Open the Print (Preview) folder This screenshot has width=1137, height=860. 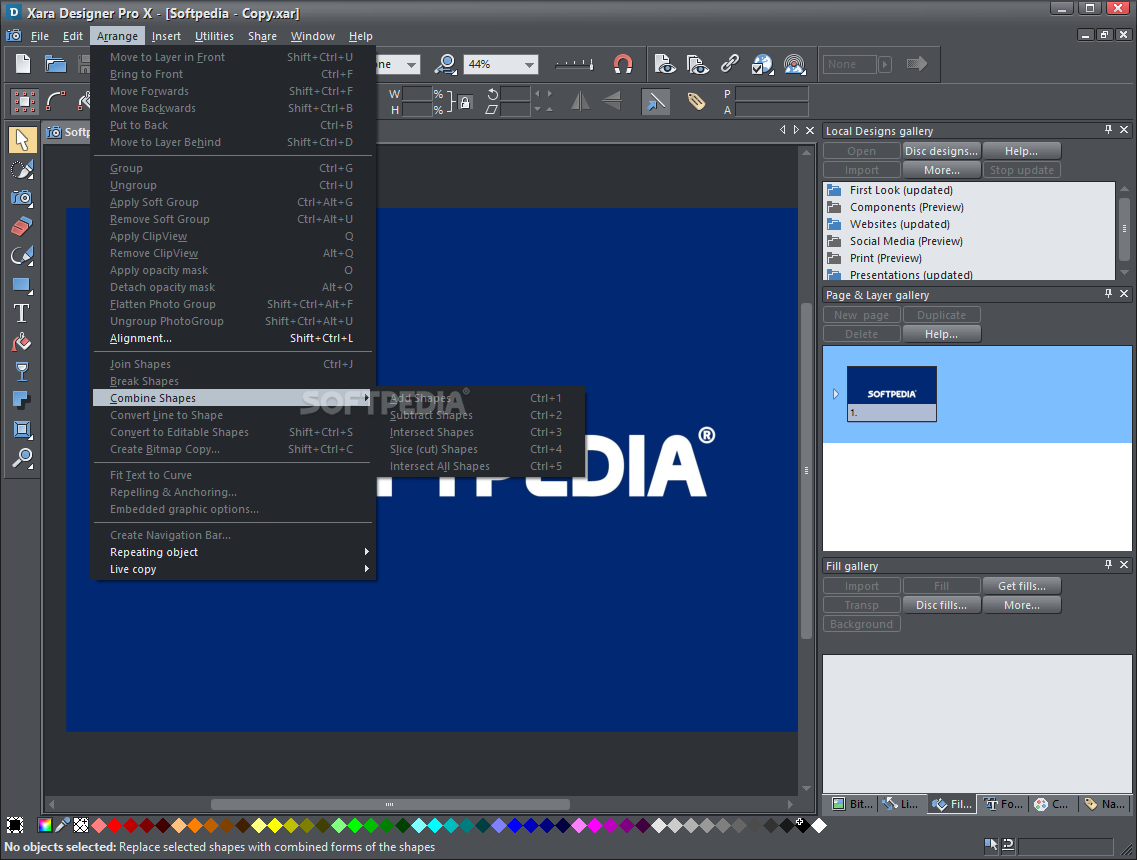(x=886, y=258)
